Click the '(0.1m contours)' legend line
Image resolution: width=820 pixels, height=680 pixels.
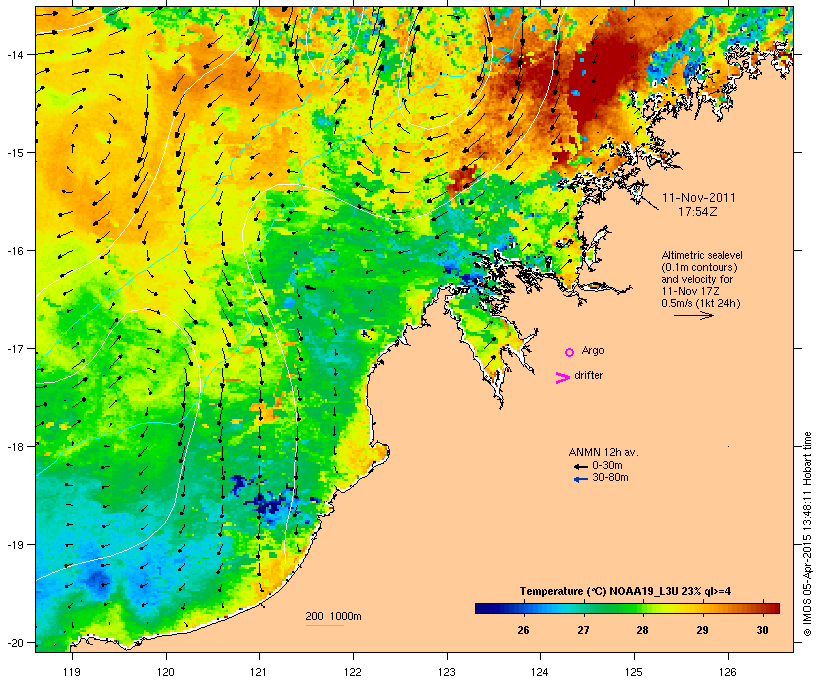coord(699,267)
